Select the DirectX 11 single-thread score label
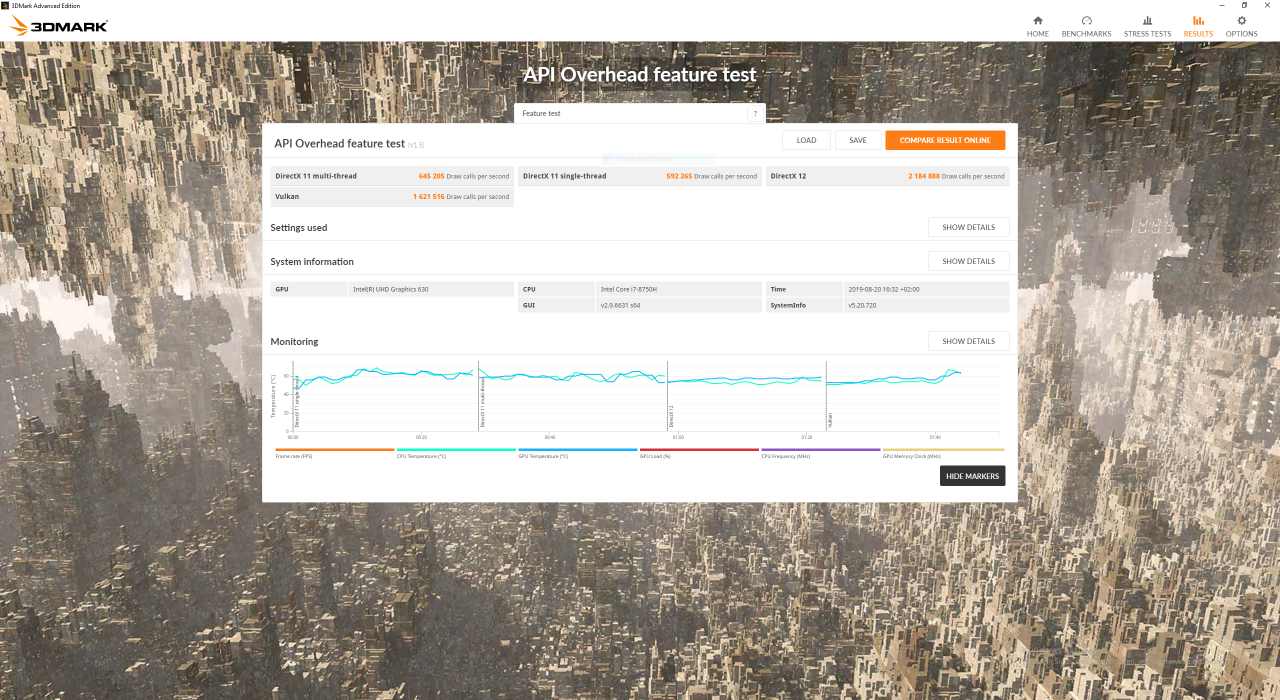This screenshot has width=1280, height=700. pos(564,176)
